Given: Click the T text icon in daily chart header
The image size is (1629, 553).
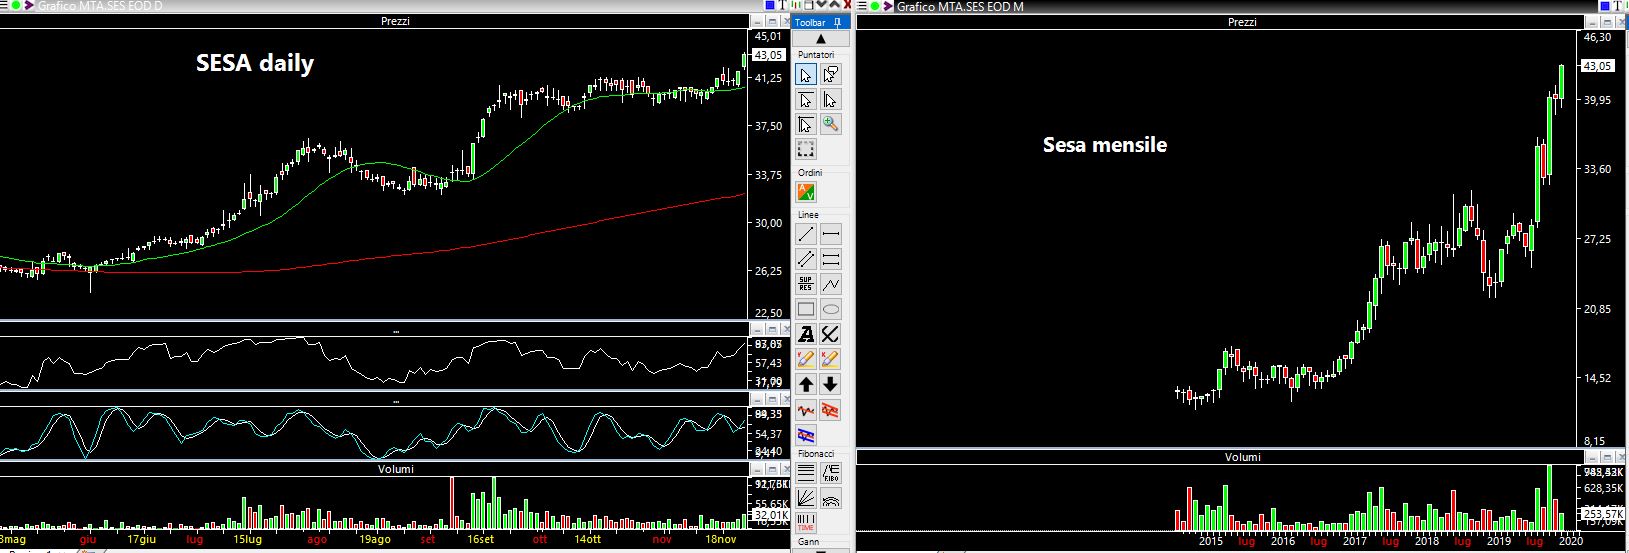Looking at the screenshot, I should pos(782,6).
